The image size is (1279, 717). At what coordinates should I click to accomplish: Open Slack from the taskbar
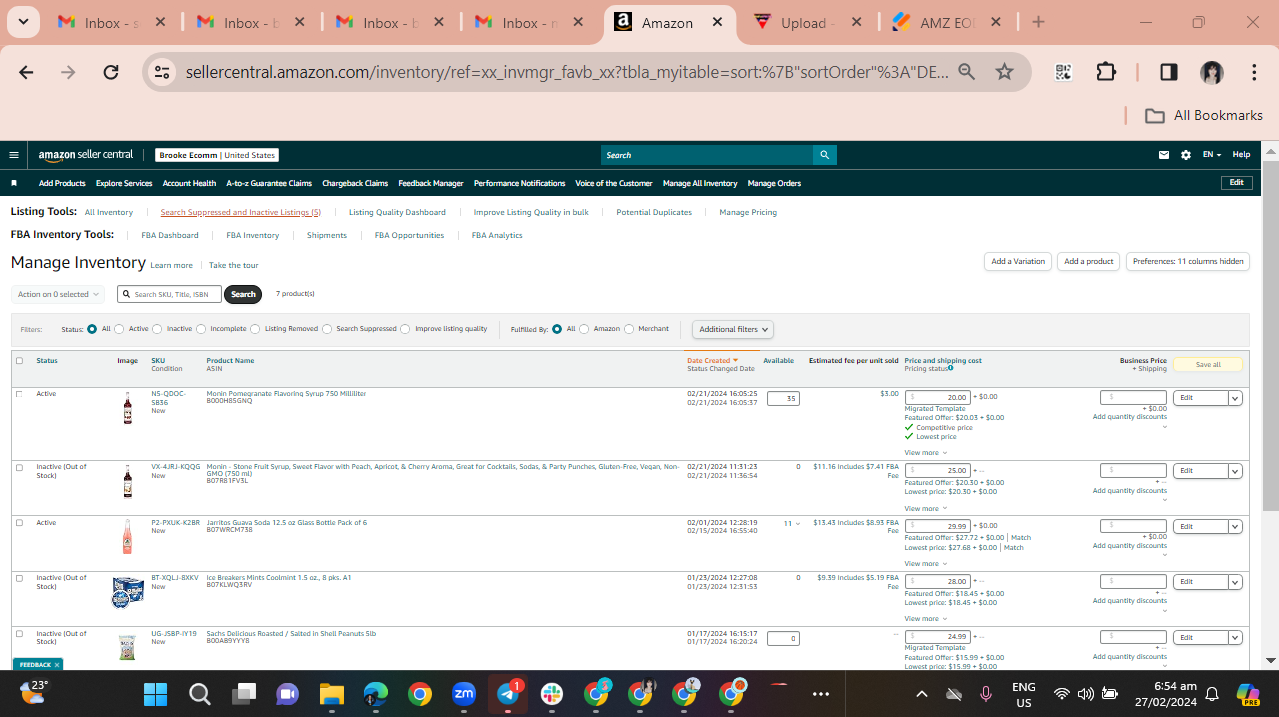click(552, 694)
